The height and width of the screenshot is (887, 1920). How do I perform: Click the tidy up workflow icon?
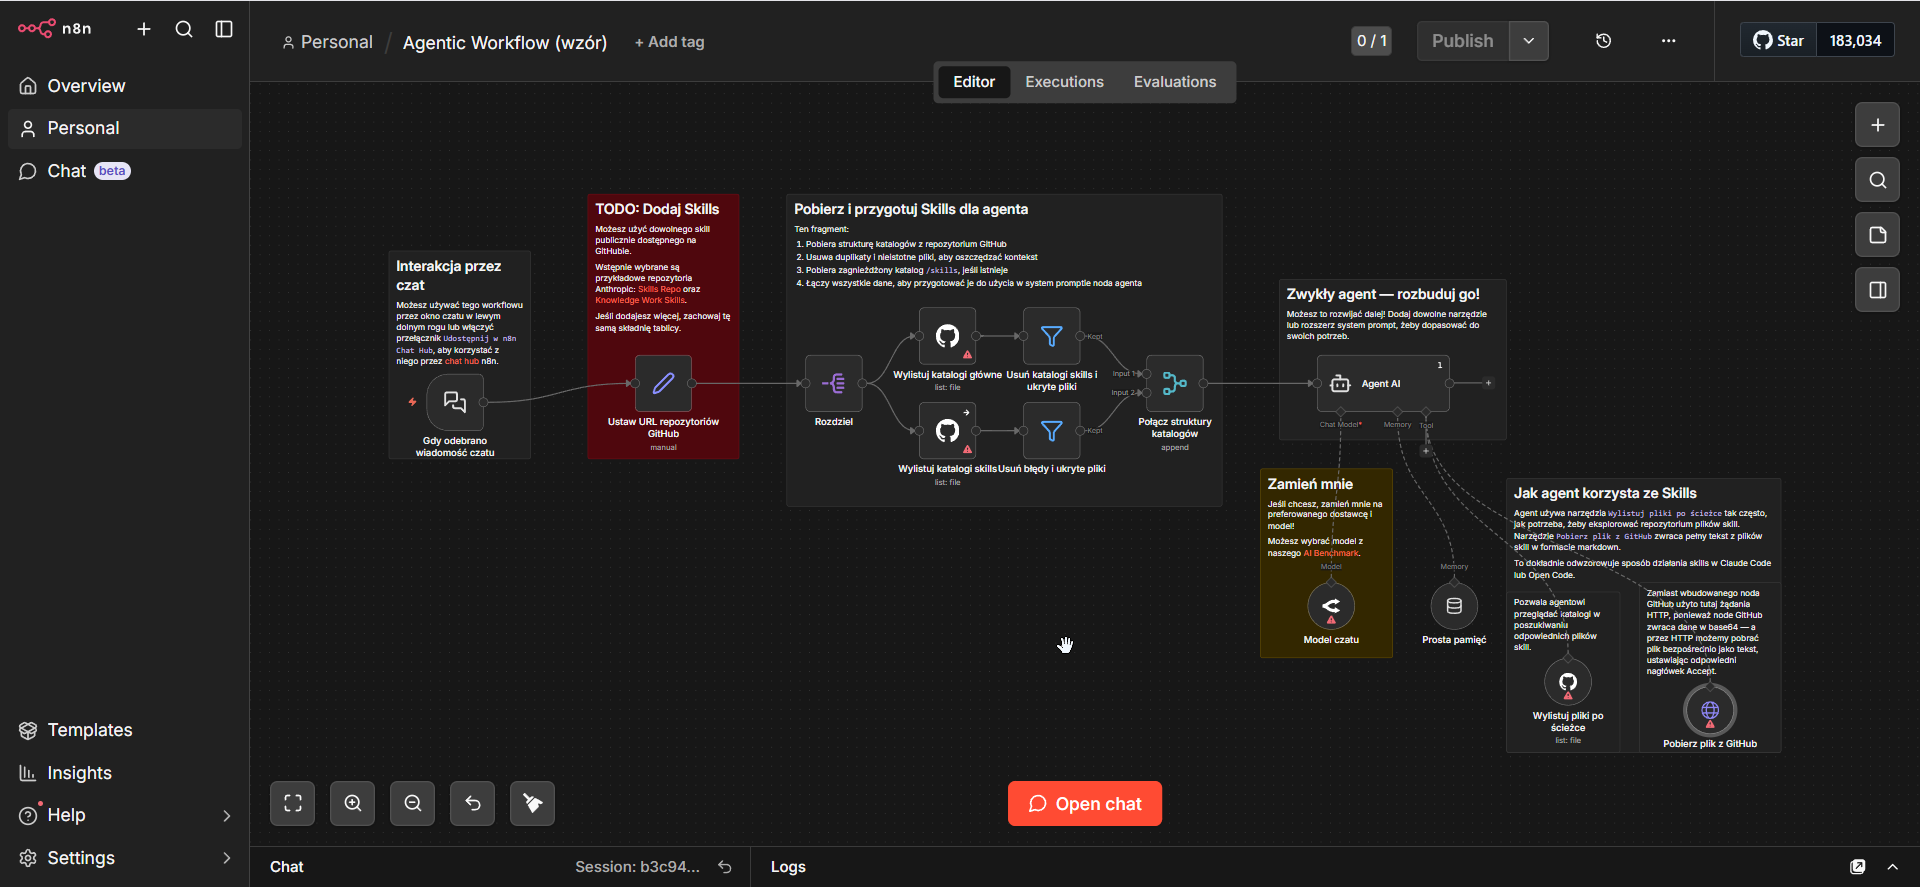tap(533, 803)
